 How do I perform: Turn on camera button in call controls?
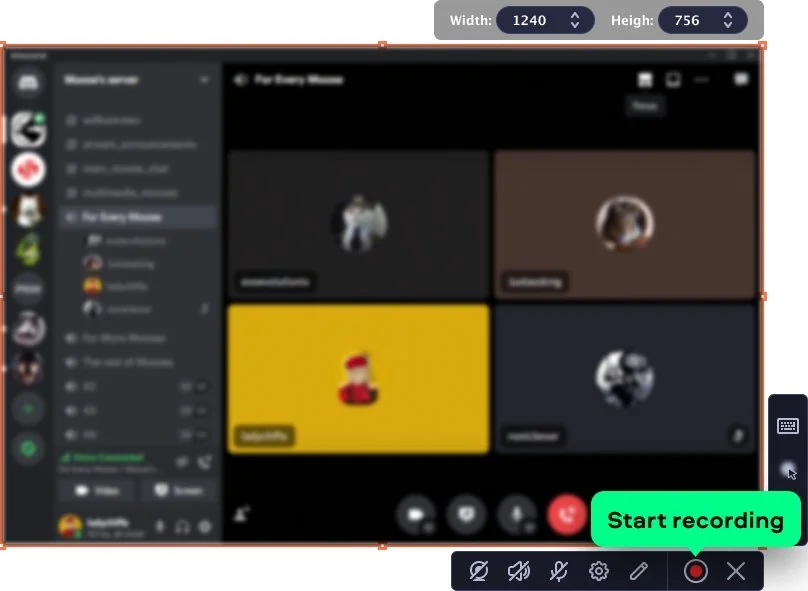coord(416,514)
